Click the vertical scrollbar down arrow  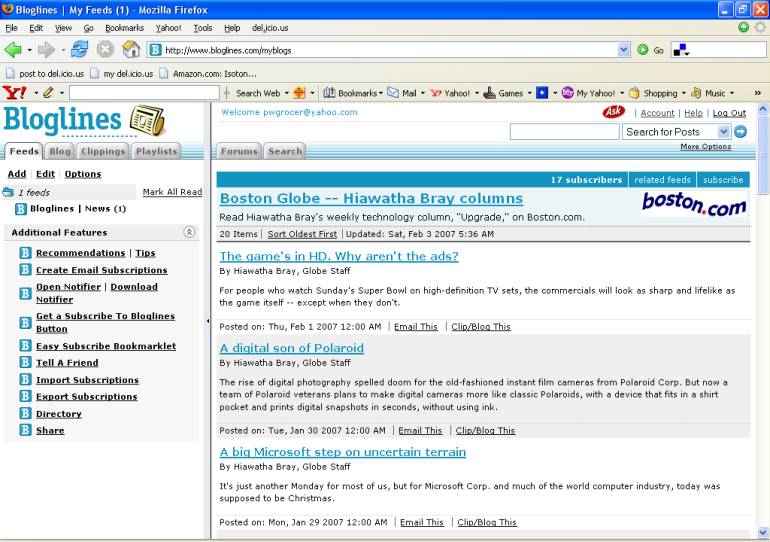(763, 532)
